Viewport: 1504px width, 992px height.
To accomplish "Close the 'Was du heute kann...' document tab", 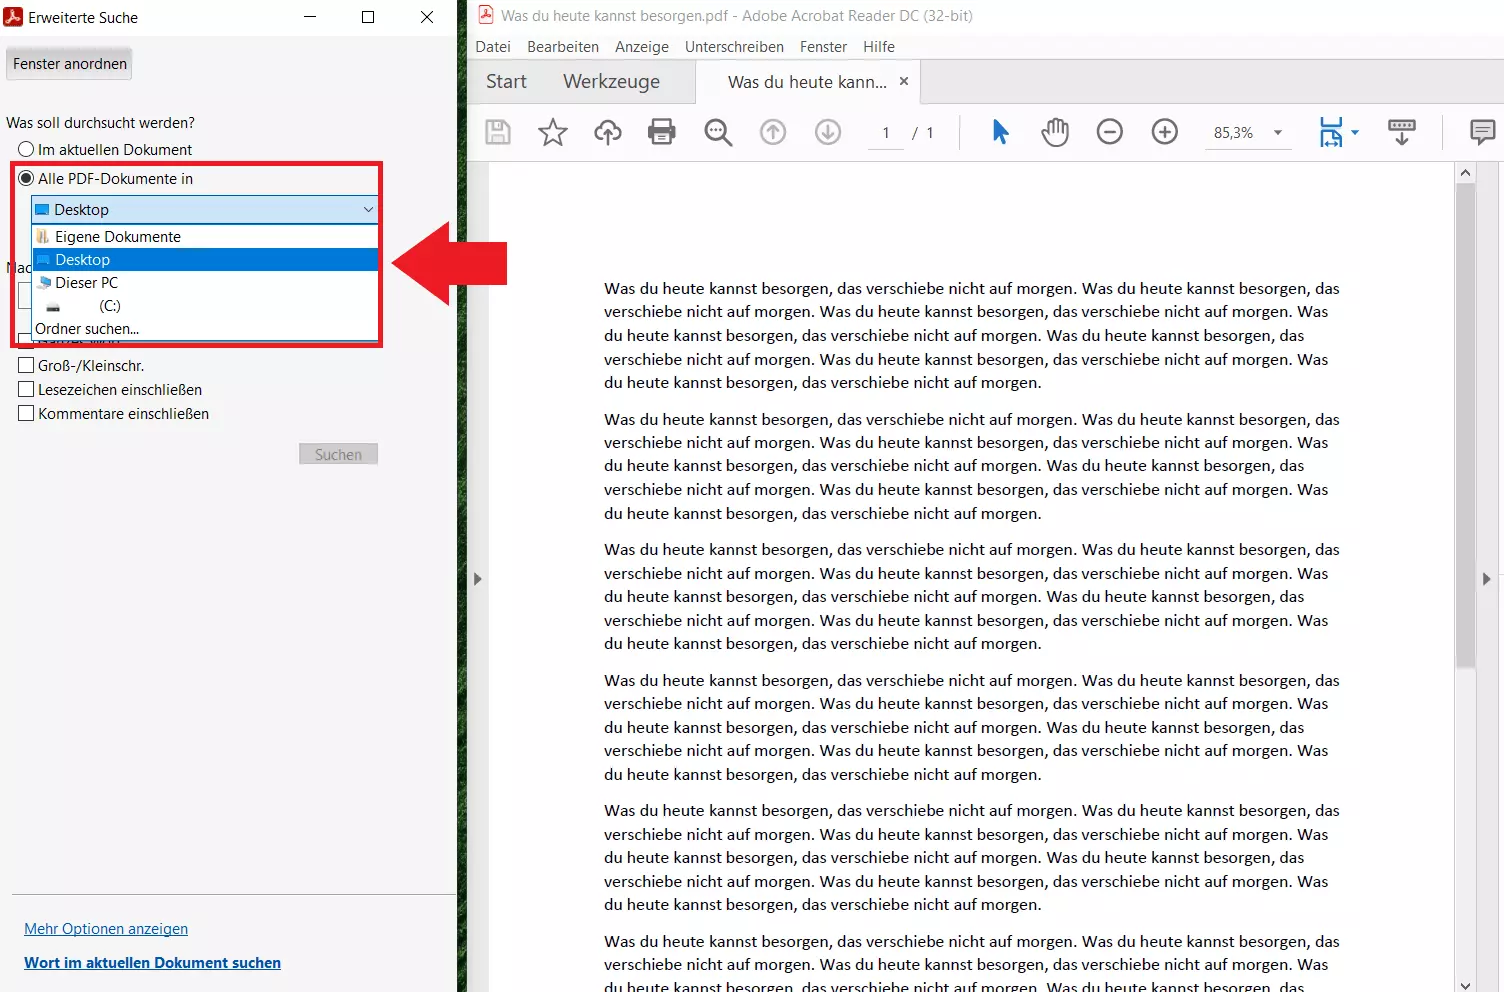I will point(904,81).
